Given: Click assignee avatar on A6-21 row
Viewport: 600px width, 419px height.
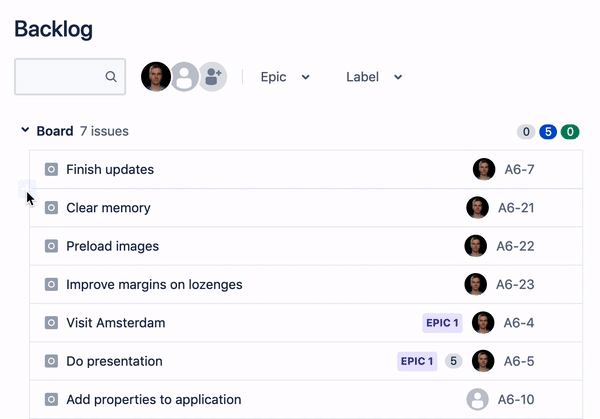Looking at the screenshot, I should point(477,207).
